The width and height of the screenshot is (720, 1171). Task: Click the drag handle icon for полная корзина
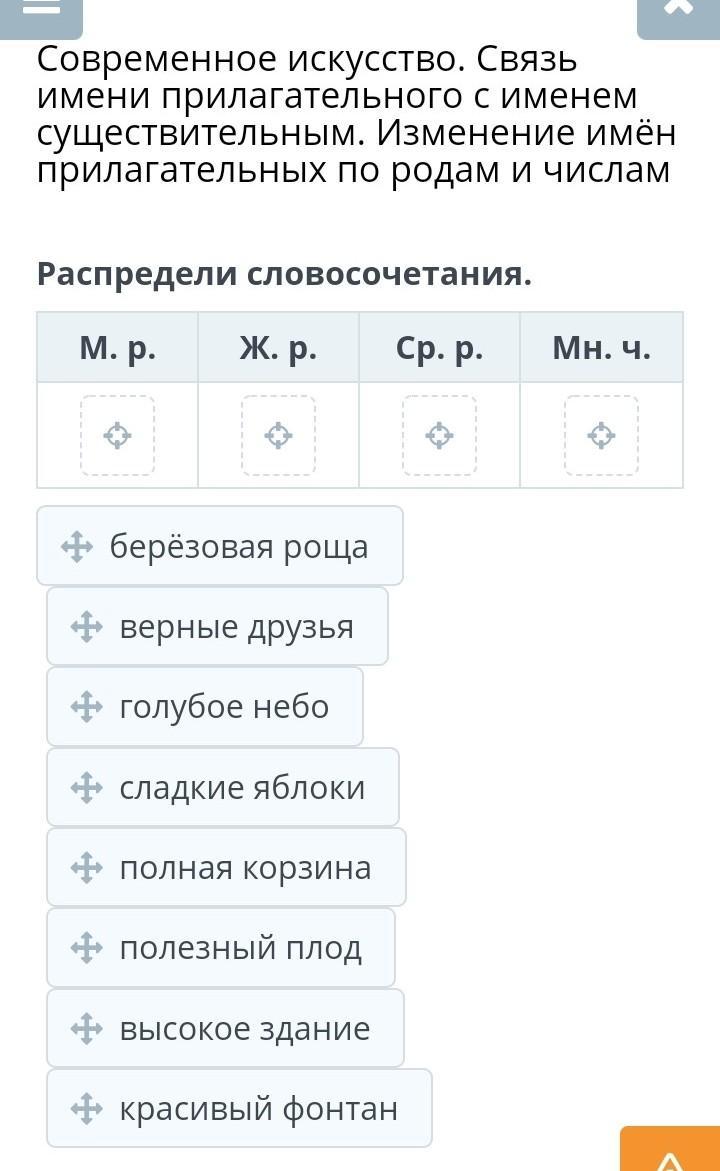click(x=87, y=868)
